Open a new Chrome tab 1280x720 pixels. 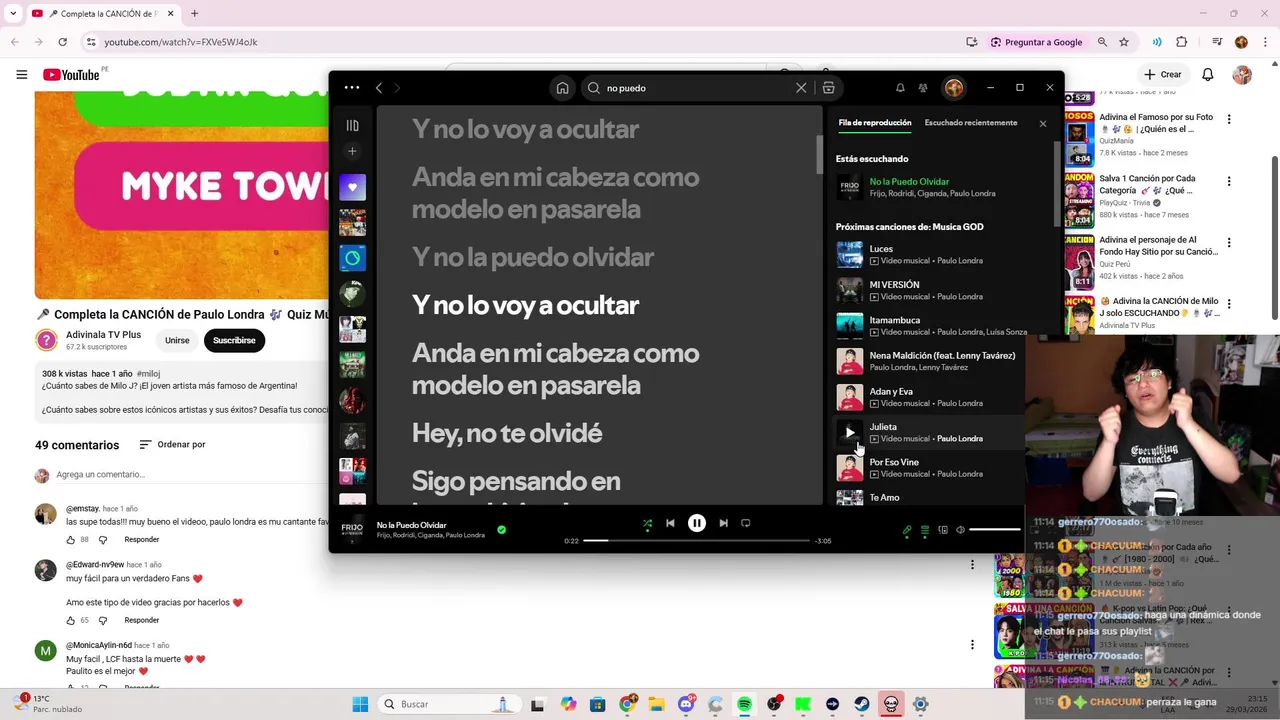click(x=194, y=14)
